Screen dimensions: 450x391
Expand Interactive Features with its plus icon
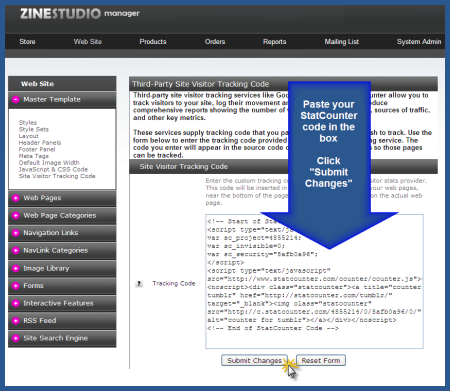(x=16, y=303)
